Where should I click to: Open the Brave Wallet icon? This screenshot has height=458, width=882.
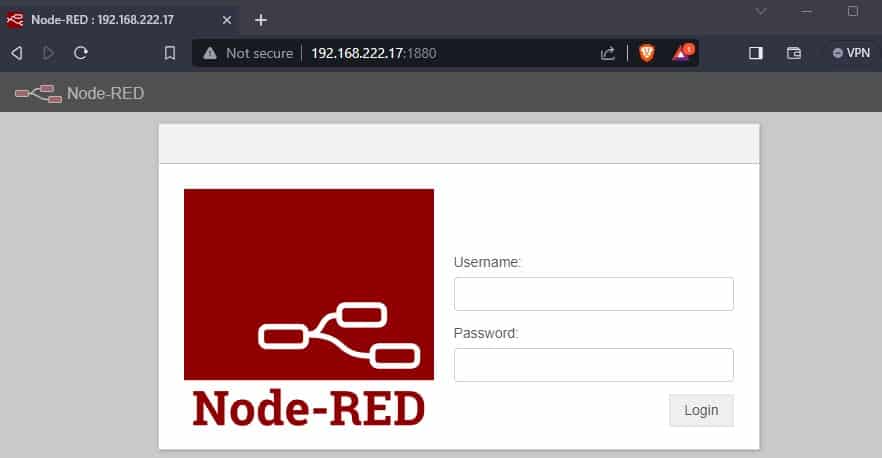pos(794,53)
